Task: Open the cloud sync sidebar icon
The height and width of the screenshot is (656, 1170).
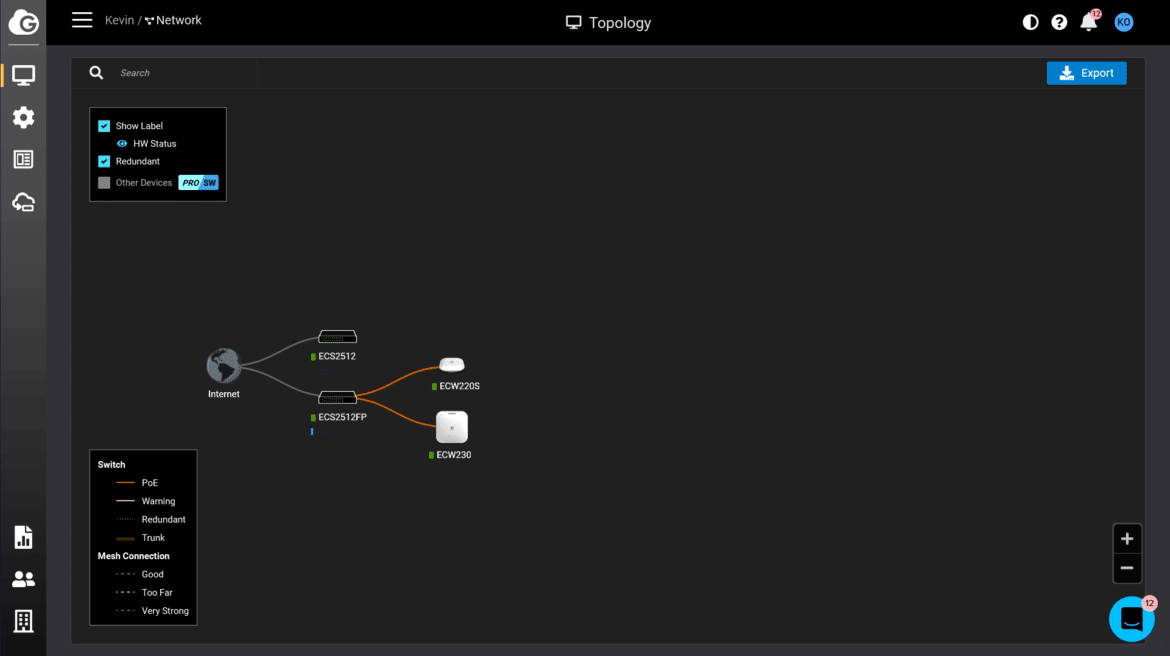Action: pos(23,202)
